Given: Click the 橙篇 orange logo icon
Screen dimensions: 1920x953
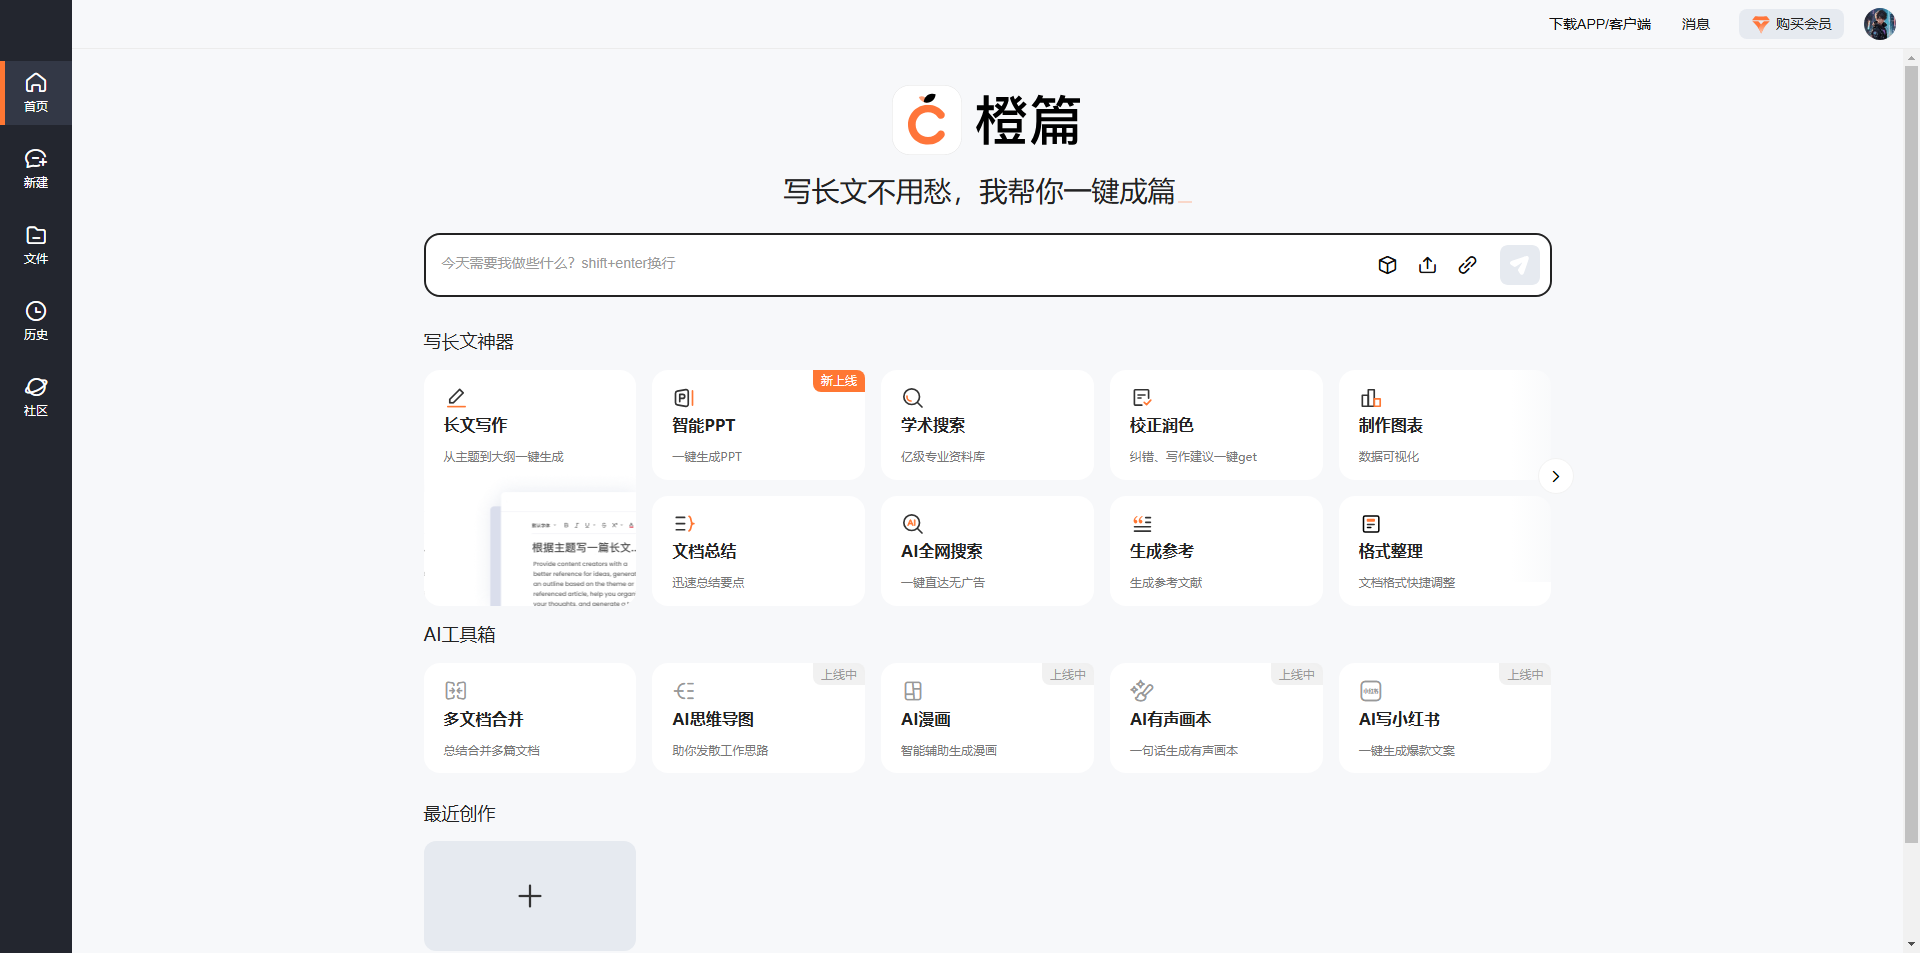Looking at the screenshot, I should [x=927, y=120].
